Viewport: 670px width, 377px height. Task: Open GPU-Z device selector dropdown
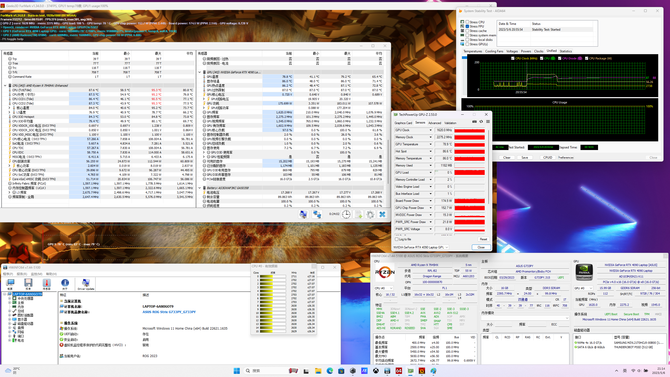[420, 247]
